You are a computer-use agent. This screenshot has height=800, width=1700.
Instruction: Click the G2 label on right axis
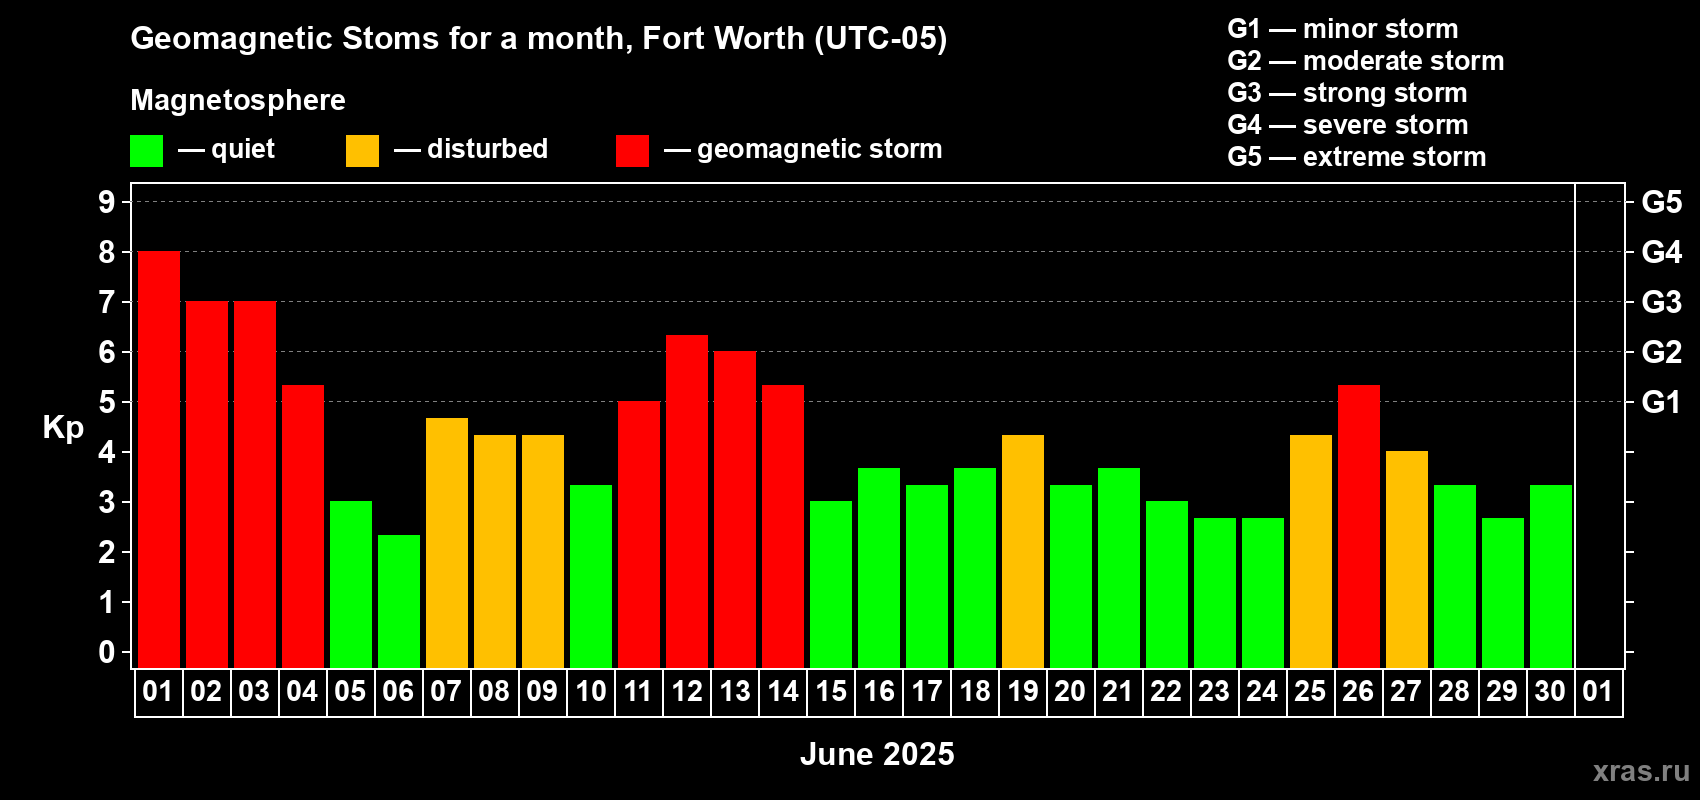(x=1662, y=352)
